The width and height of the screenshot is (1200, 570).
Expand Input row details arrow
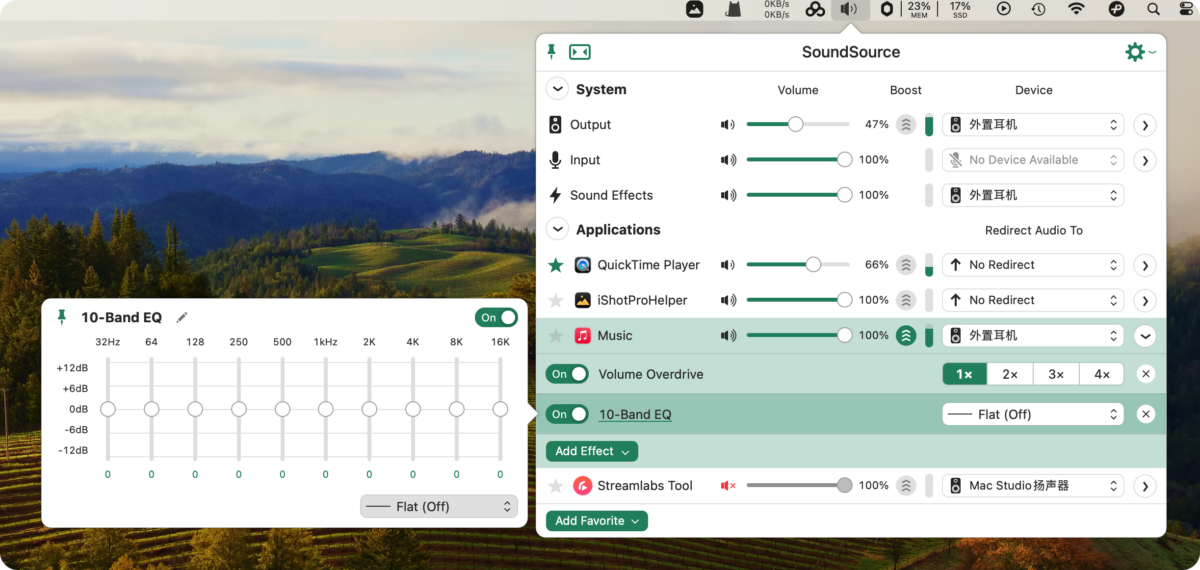coord(1145,160)
